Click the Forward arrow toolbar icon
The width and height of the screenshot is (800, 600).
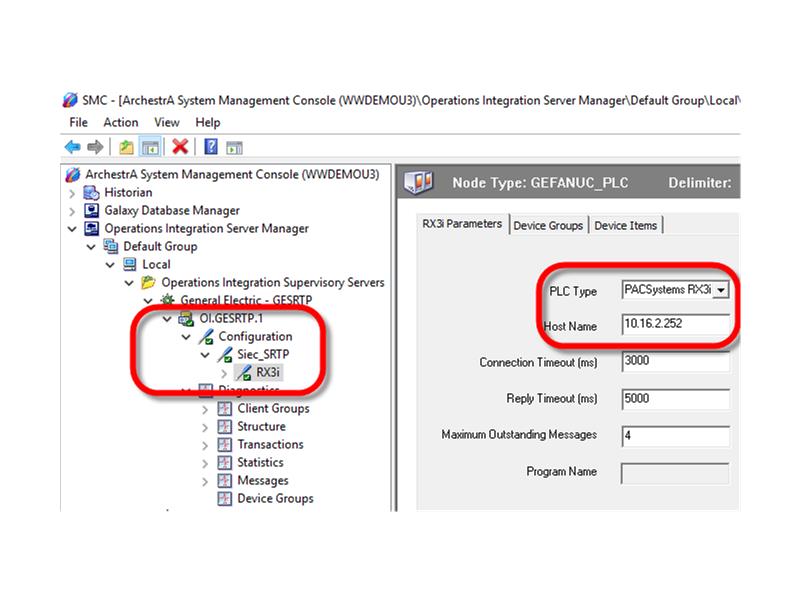click(95, 147)
